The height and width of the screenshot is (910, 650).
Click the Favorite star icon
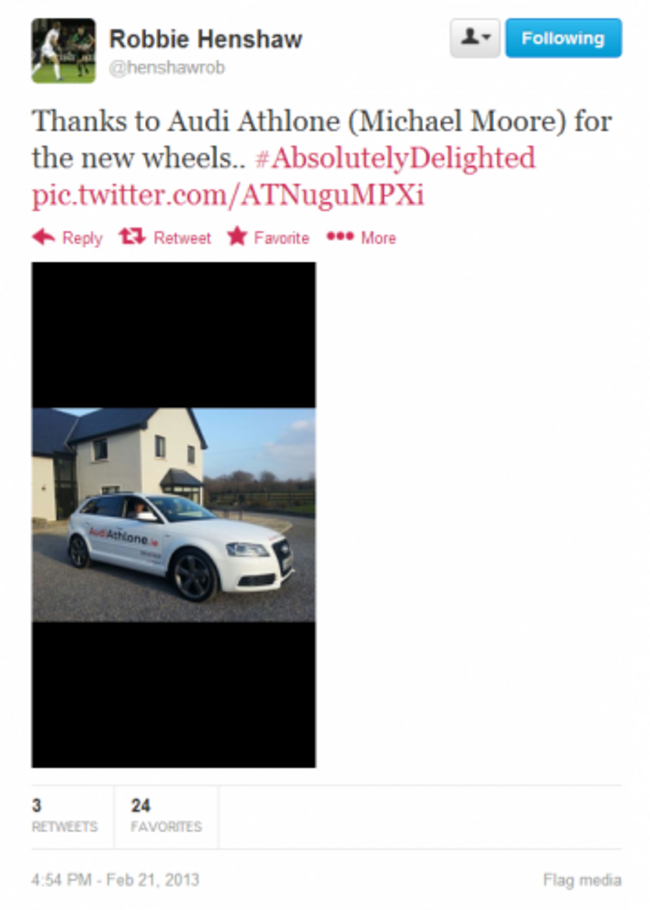click(237, 236)
